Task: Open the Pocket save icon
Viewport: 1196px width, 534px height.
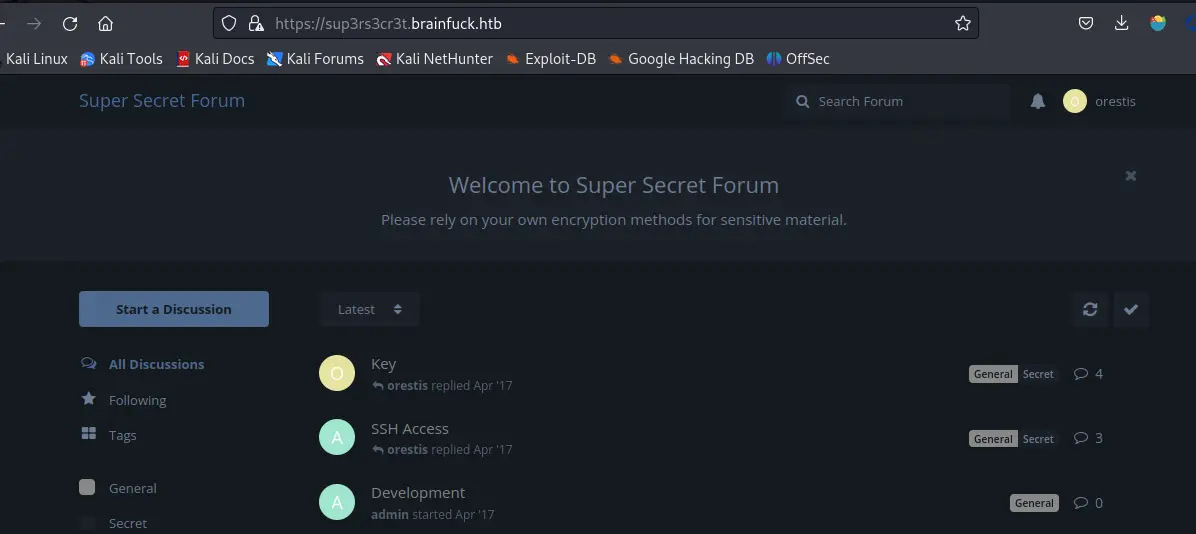Action: [1086, 24]
